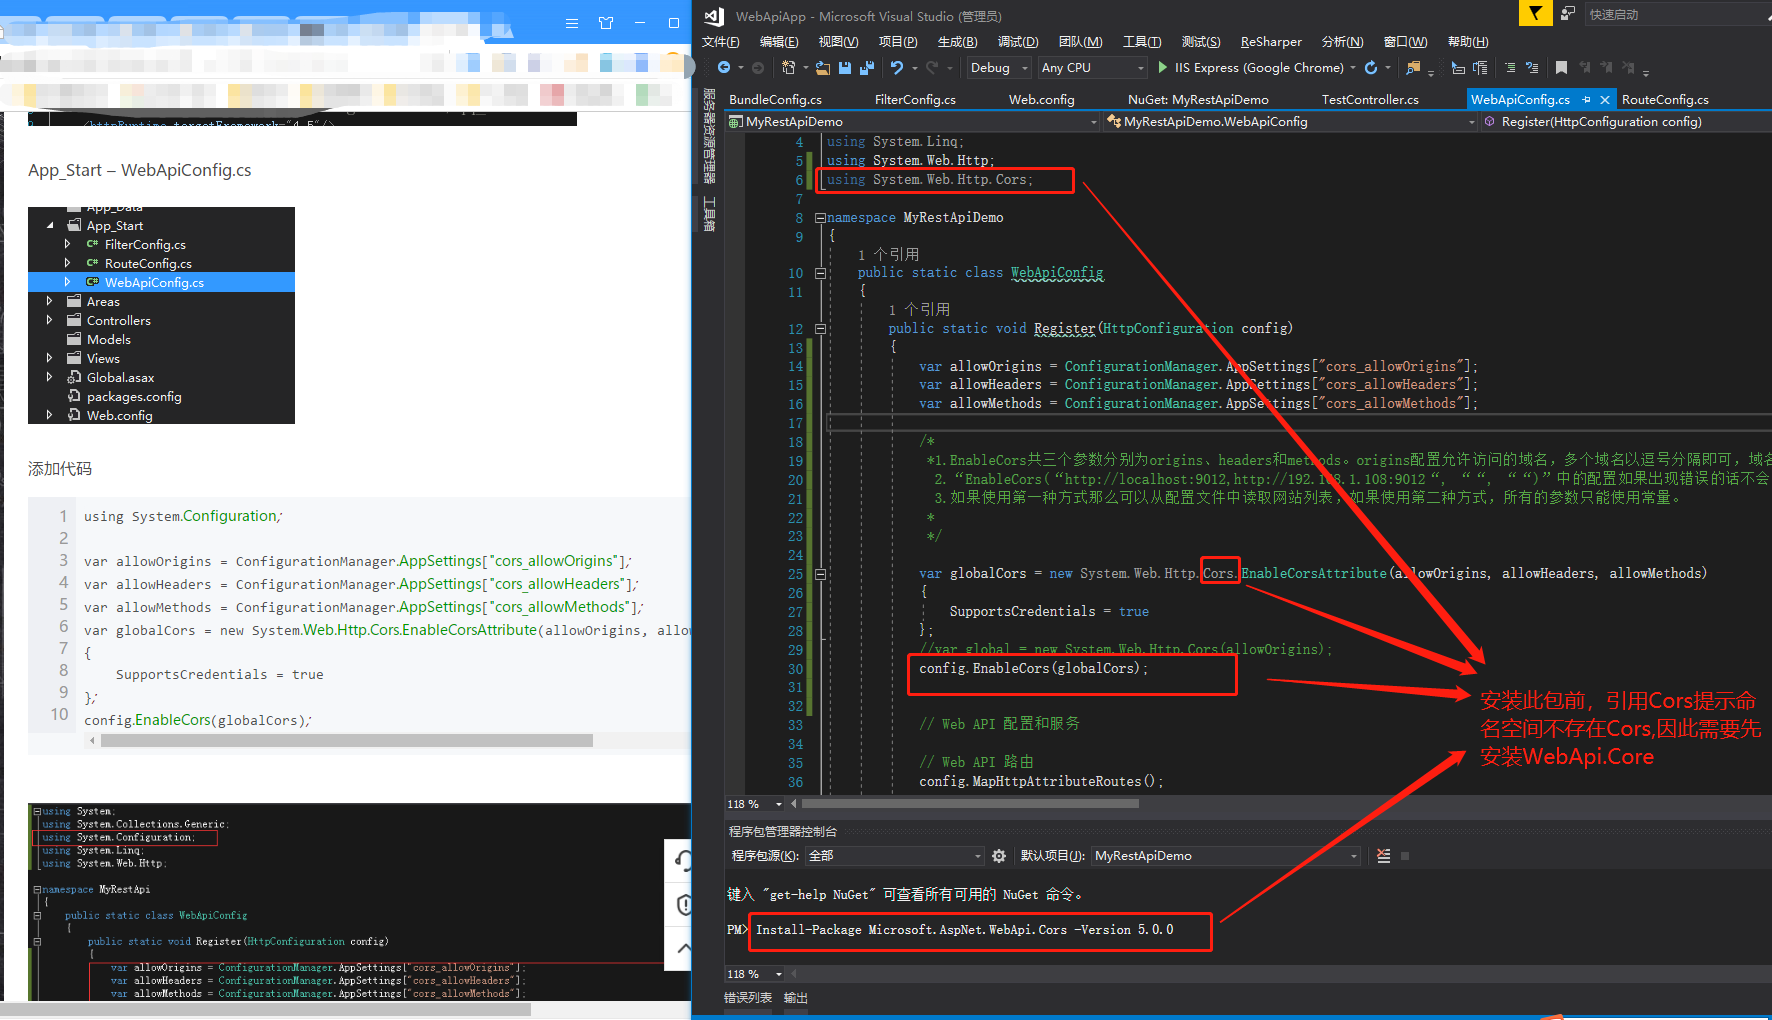
Task: Switch to the Web.config tab
Action: pos(1041,100)
